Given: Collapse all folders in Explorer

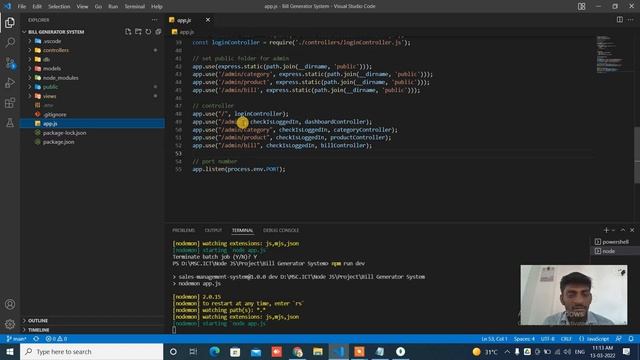Looking at the screenshot, I should click(158, 32).
